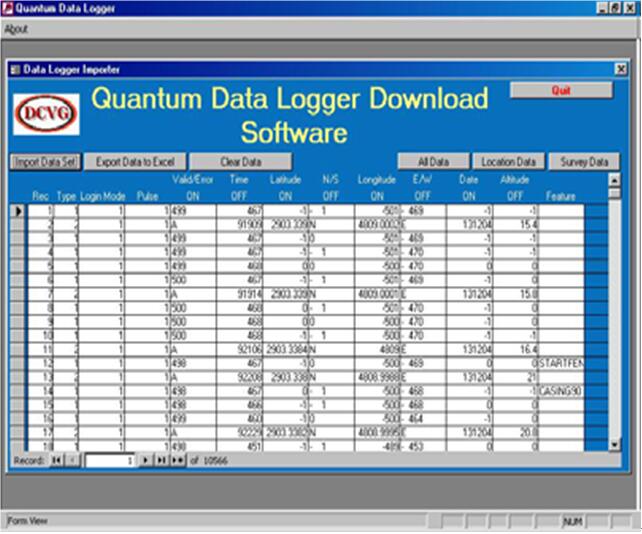Click scroll up arrow of table scrollbar

pyautogui.click(x=614, y=180)
